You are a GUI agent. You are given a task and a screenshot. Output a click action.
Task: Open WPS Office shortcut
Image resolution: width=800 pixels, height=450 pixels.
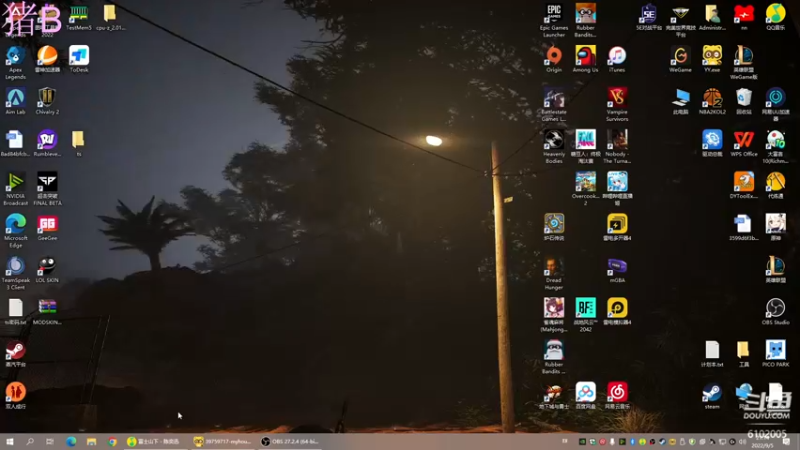[743, 143]
